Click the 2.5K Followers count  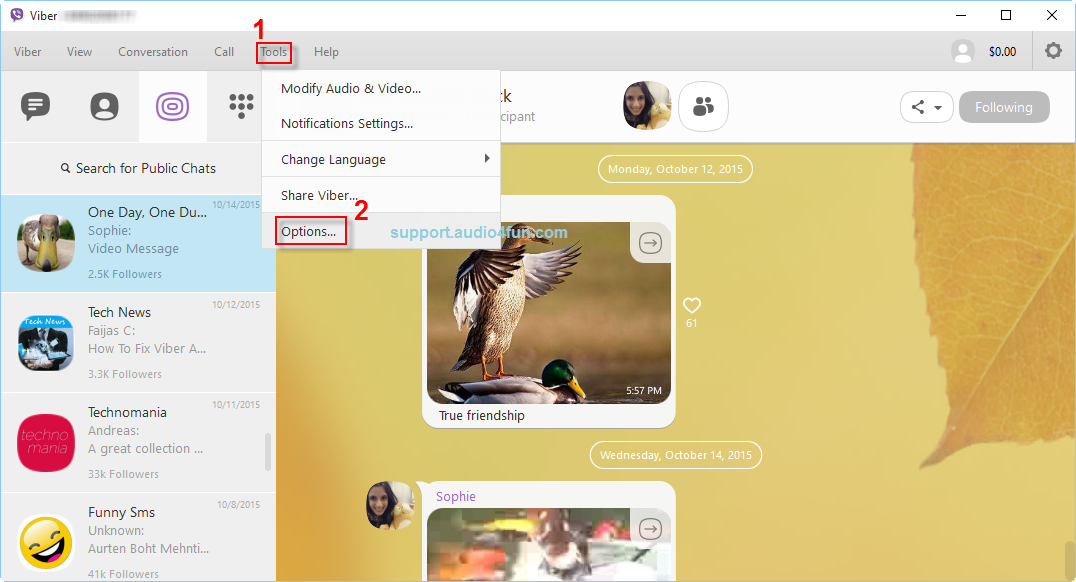pos(125,274)
